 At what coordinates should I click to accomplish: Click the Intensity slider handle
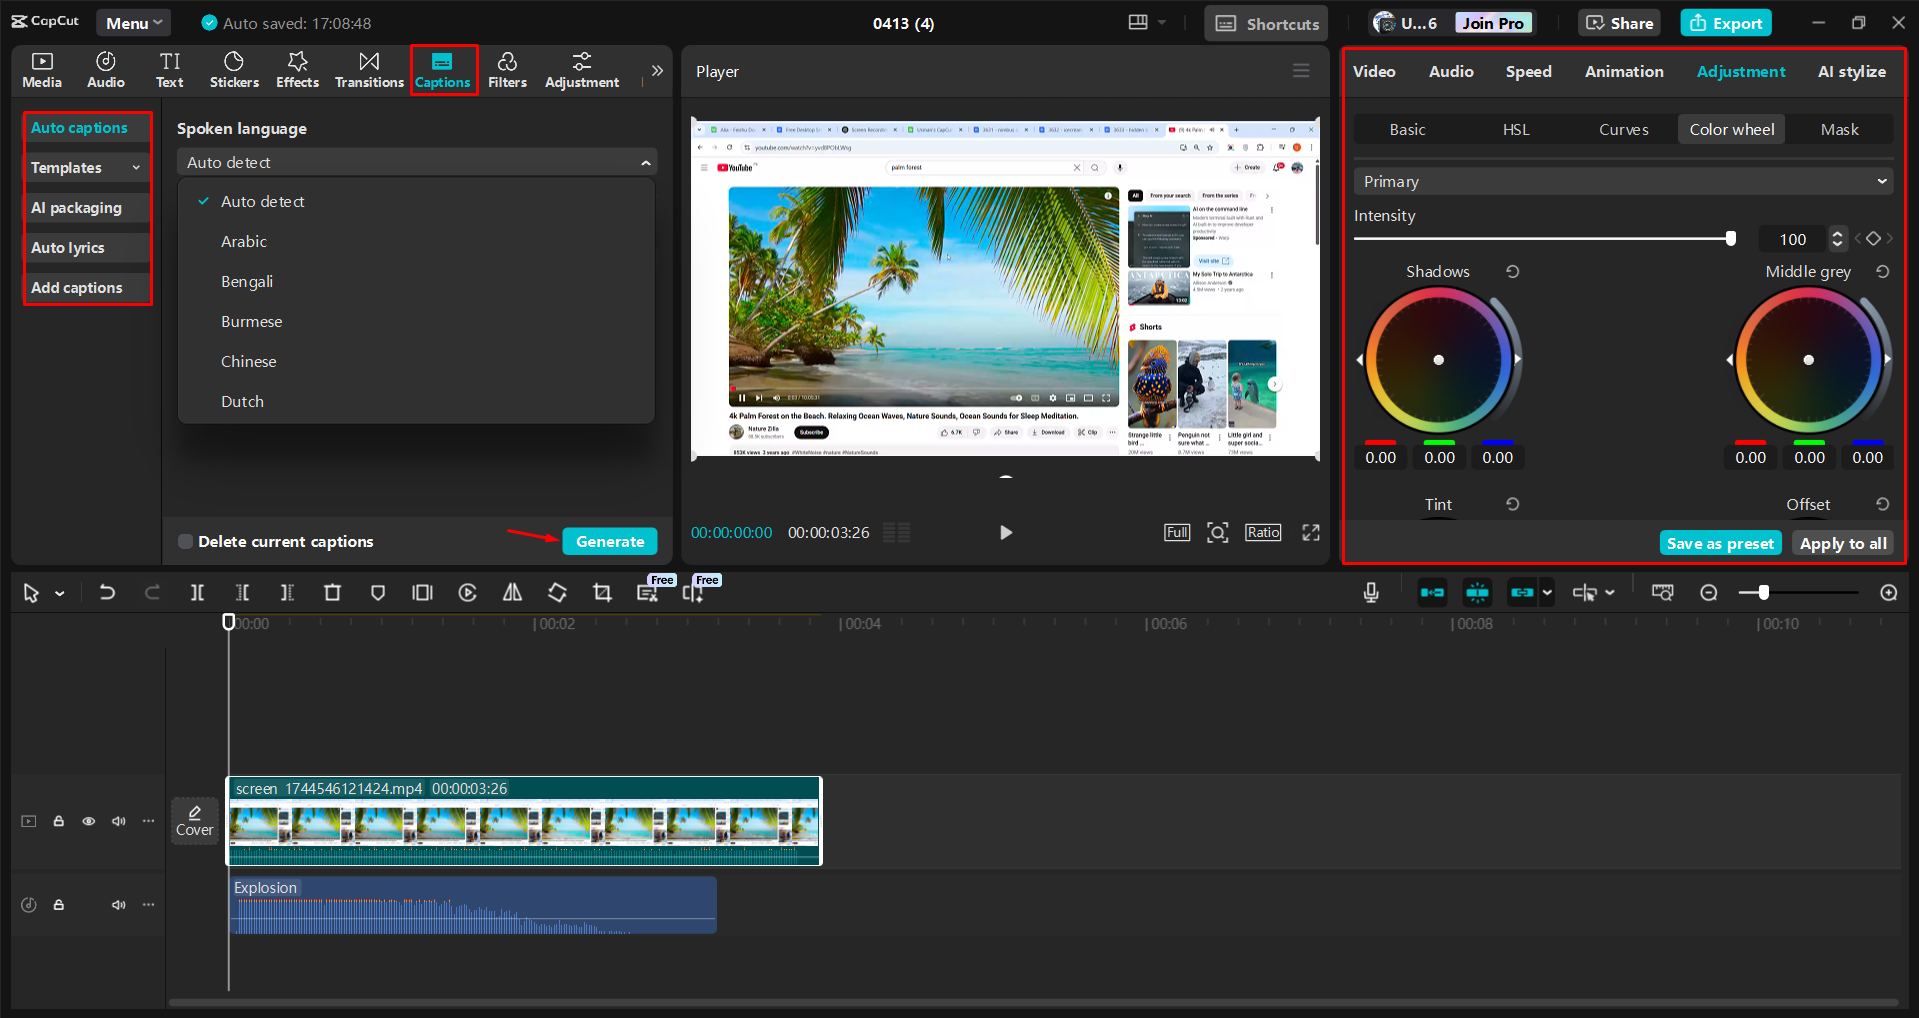(1730, 239)
